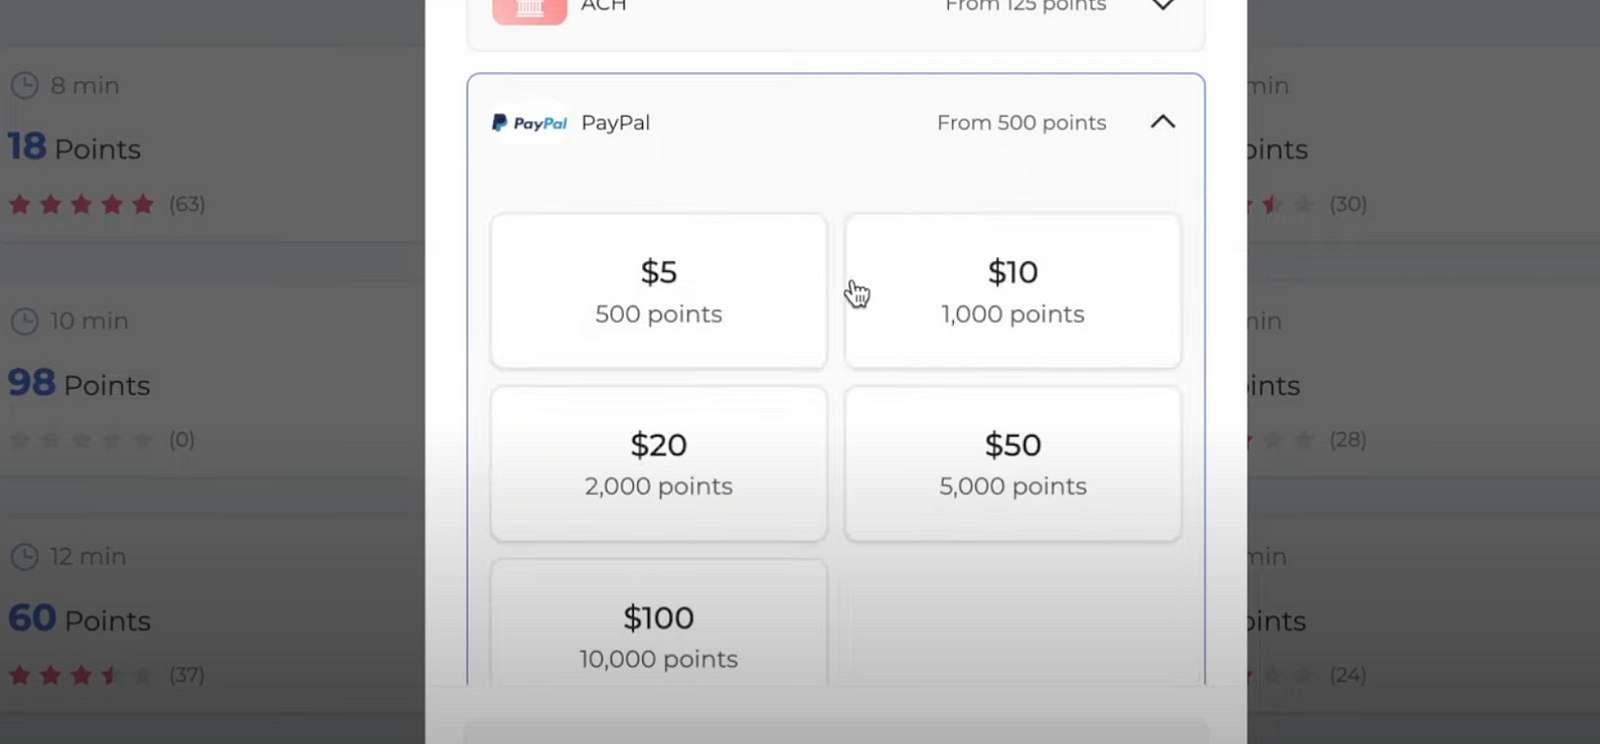This screenshot has height=744, width=1600.
Task: Click the clock icon beside 10 min
Action: coord(24,321)
